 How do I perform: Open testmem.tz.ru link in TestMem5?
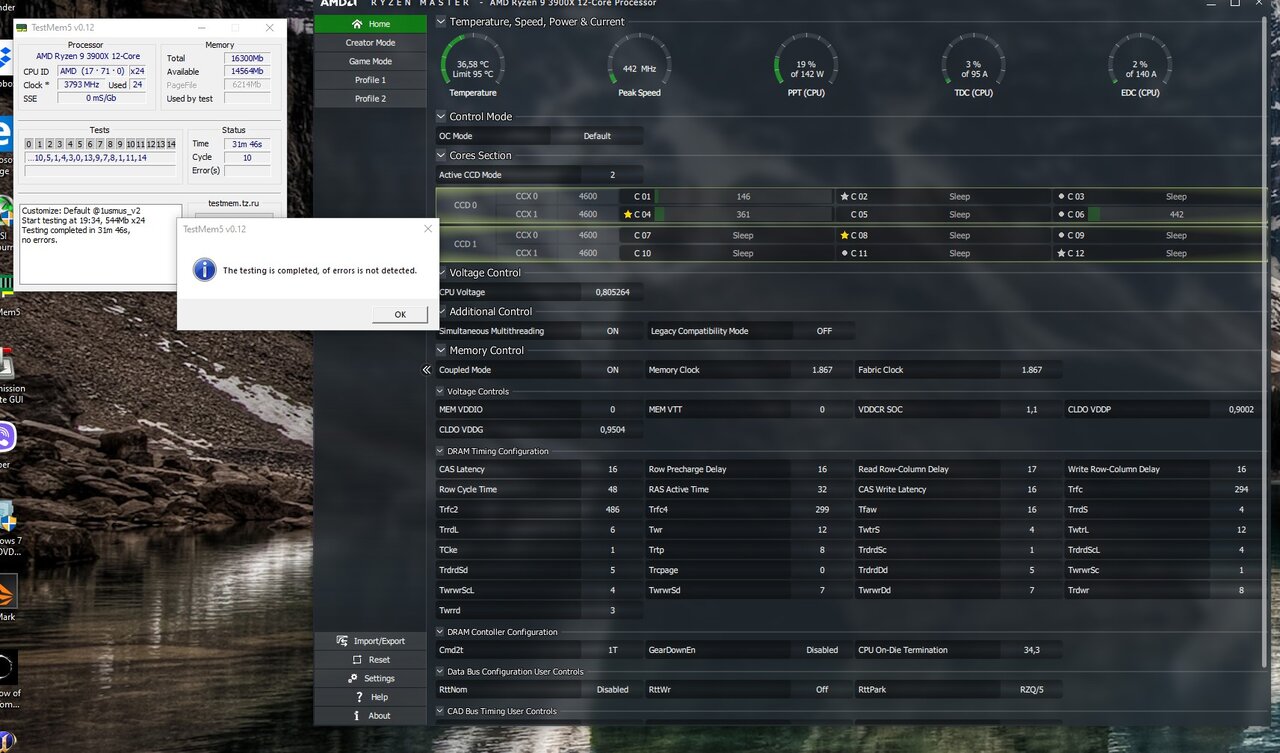click(233, 203)
